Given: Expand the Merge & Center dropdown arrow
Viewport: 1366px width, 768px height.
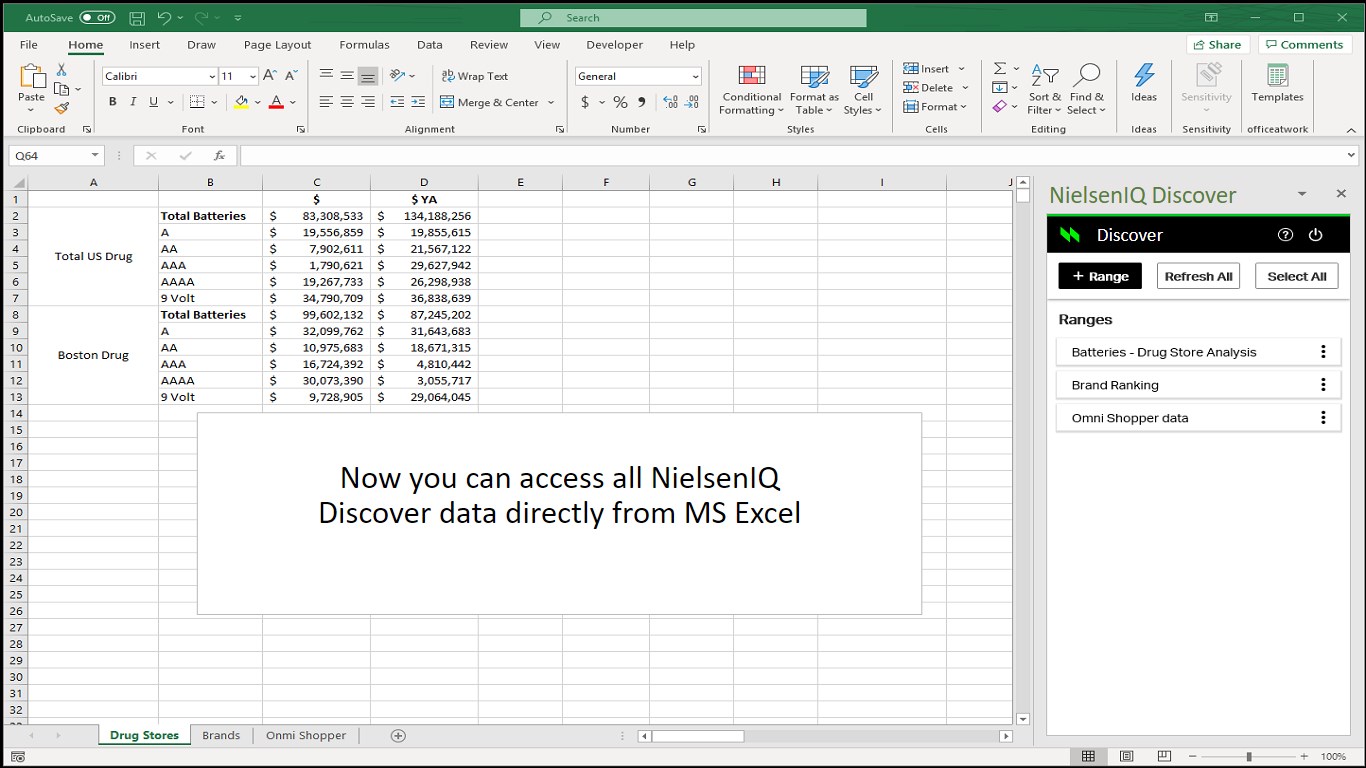Looking at the screenshot, I should [550, 103].
